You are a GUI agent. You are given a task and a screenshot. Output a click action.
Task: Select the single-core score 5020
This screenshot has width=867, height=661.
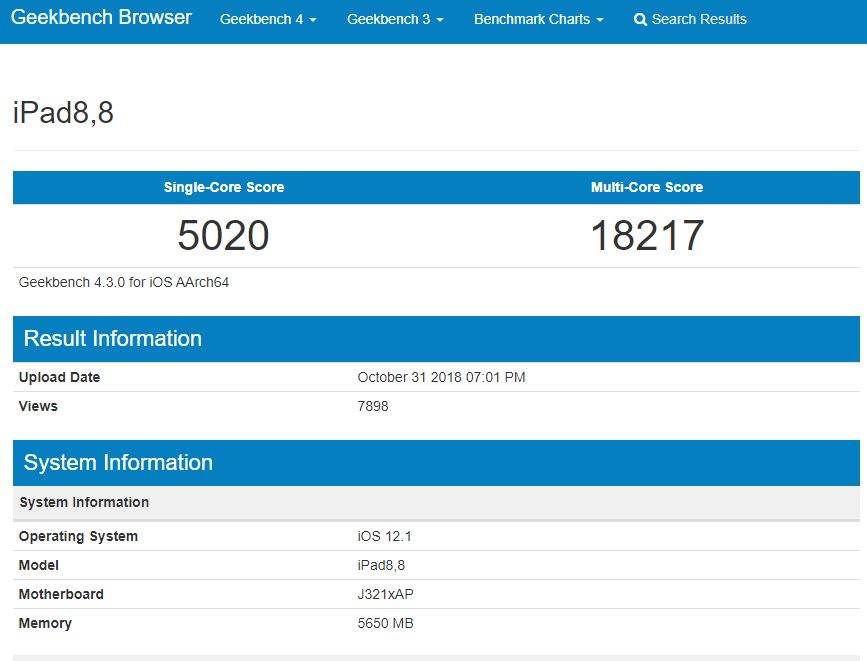coord(223,236)
